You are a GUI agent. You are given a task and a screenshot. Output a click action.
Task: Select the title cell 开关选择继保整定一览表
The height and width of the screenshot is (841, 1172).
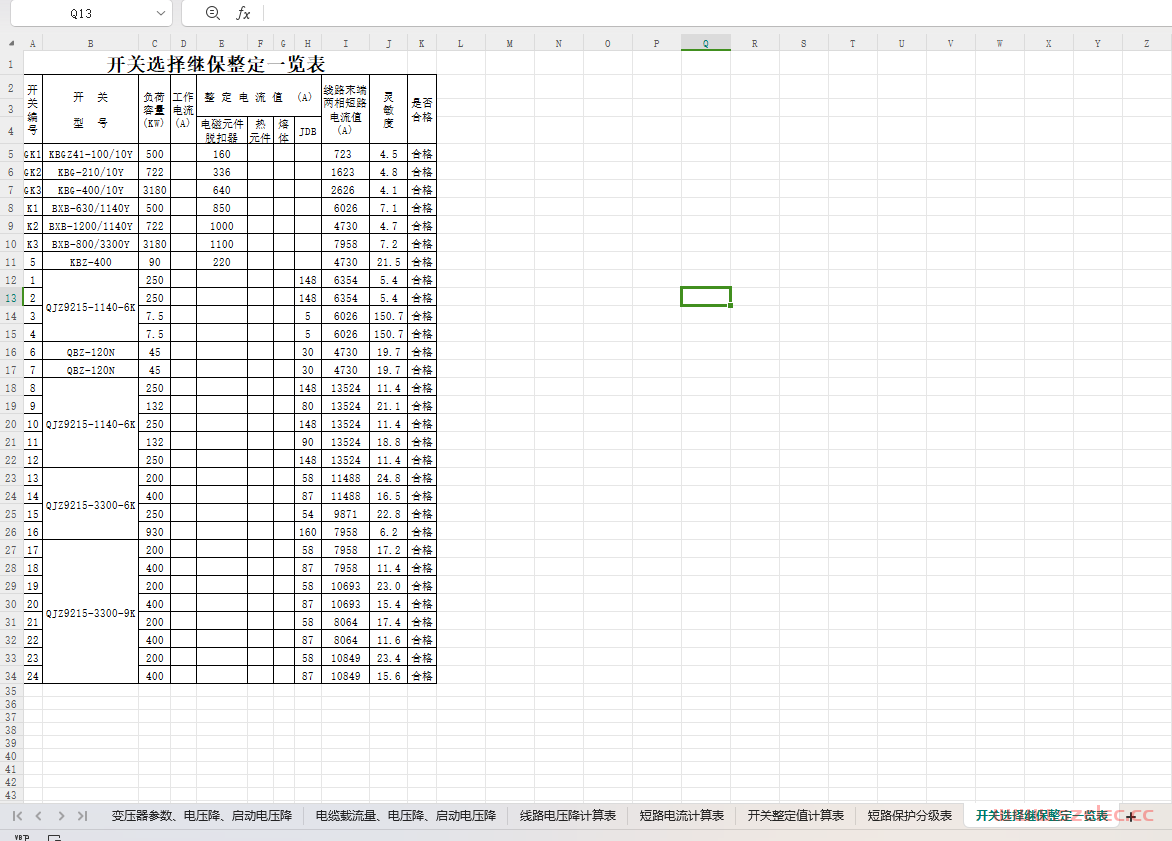tap(215, 64)
